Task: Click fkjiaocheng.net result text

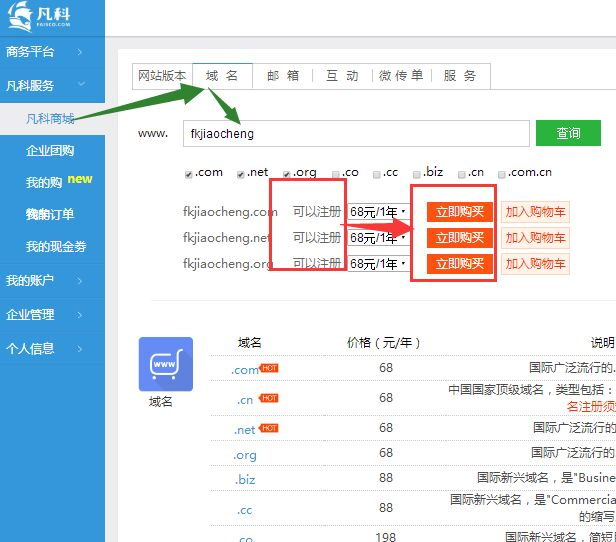Action: (x=226, y=238)
